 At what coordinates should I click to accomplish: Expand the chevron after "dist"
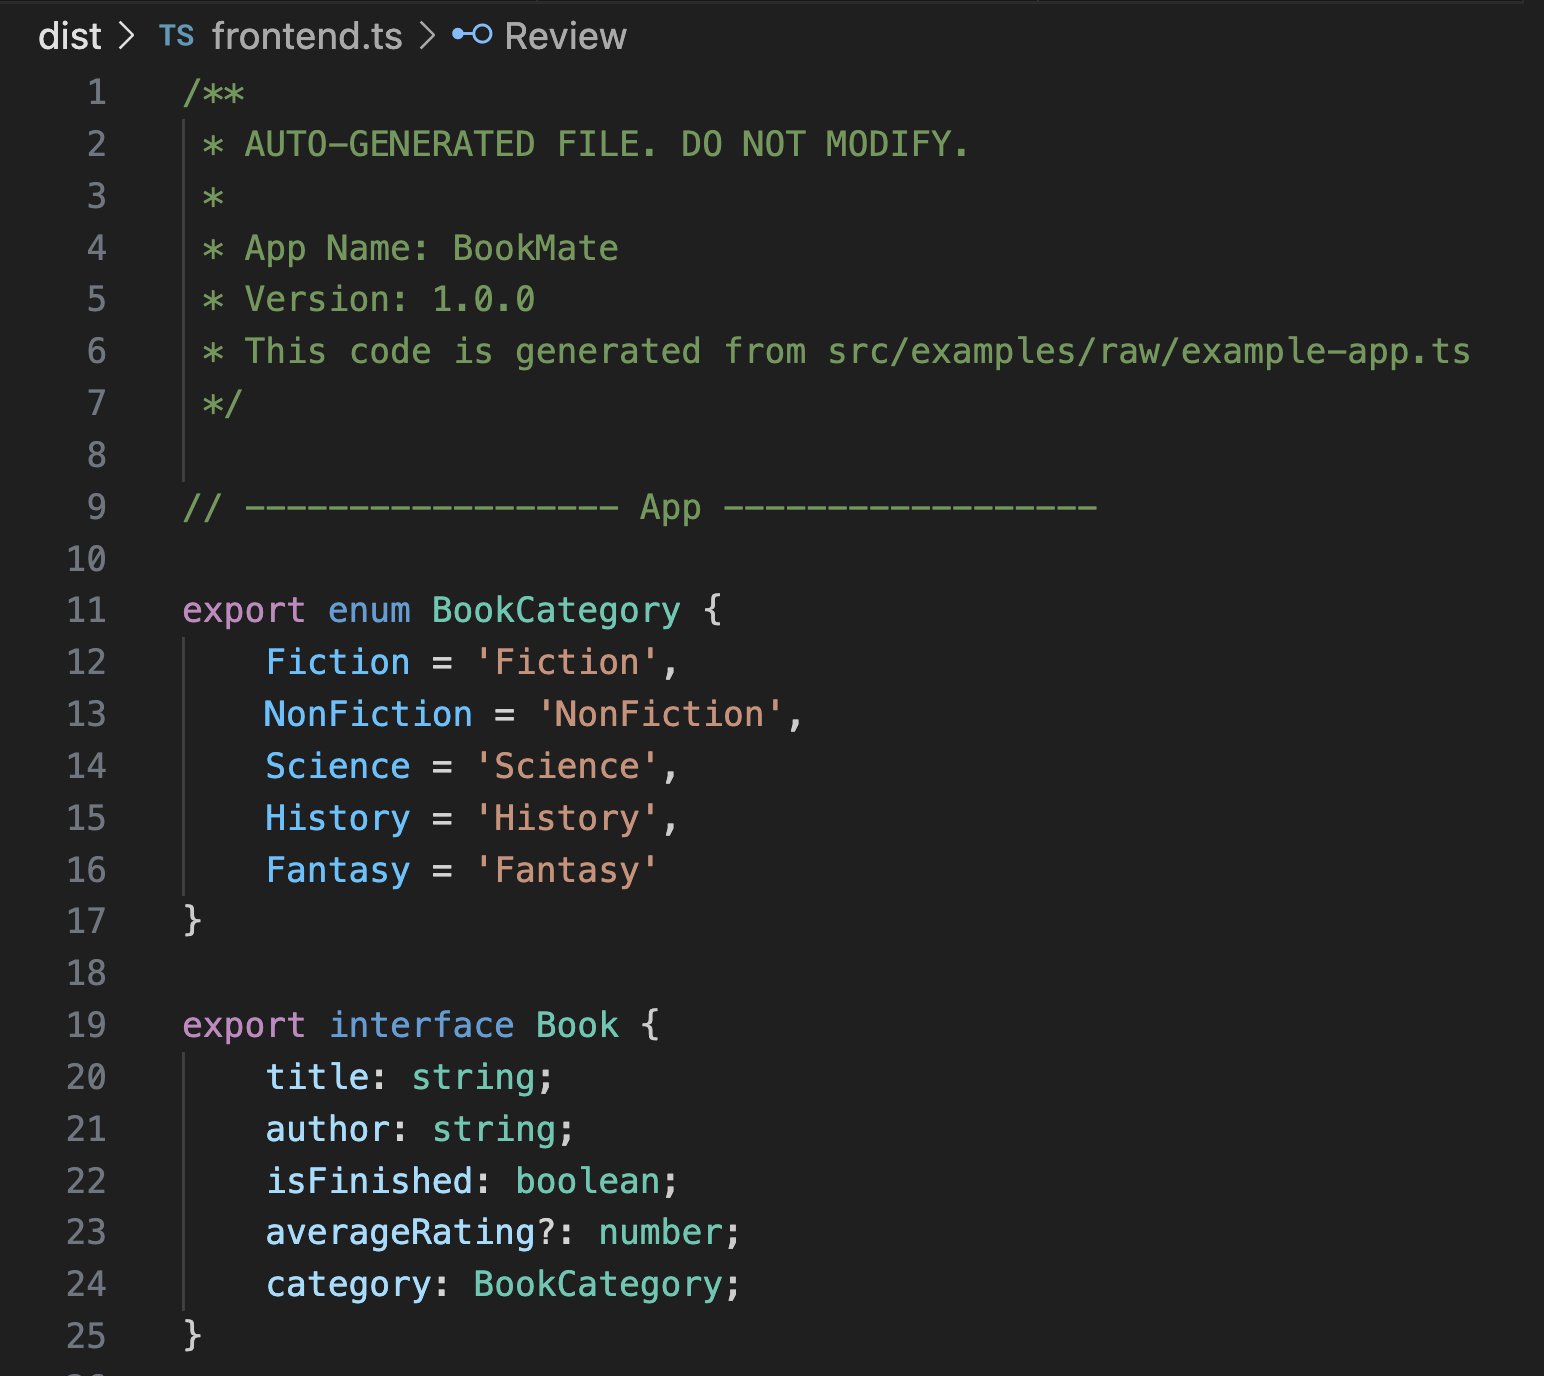(x=128, y=35)
